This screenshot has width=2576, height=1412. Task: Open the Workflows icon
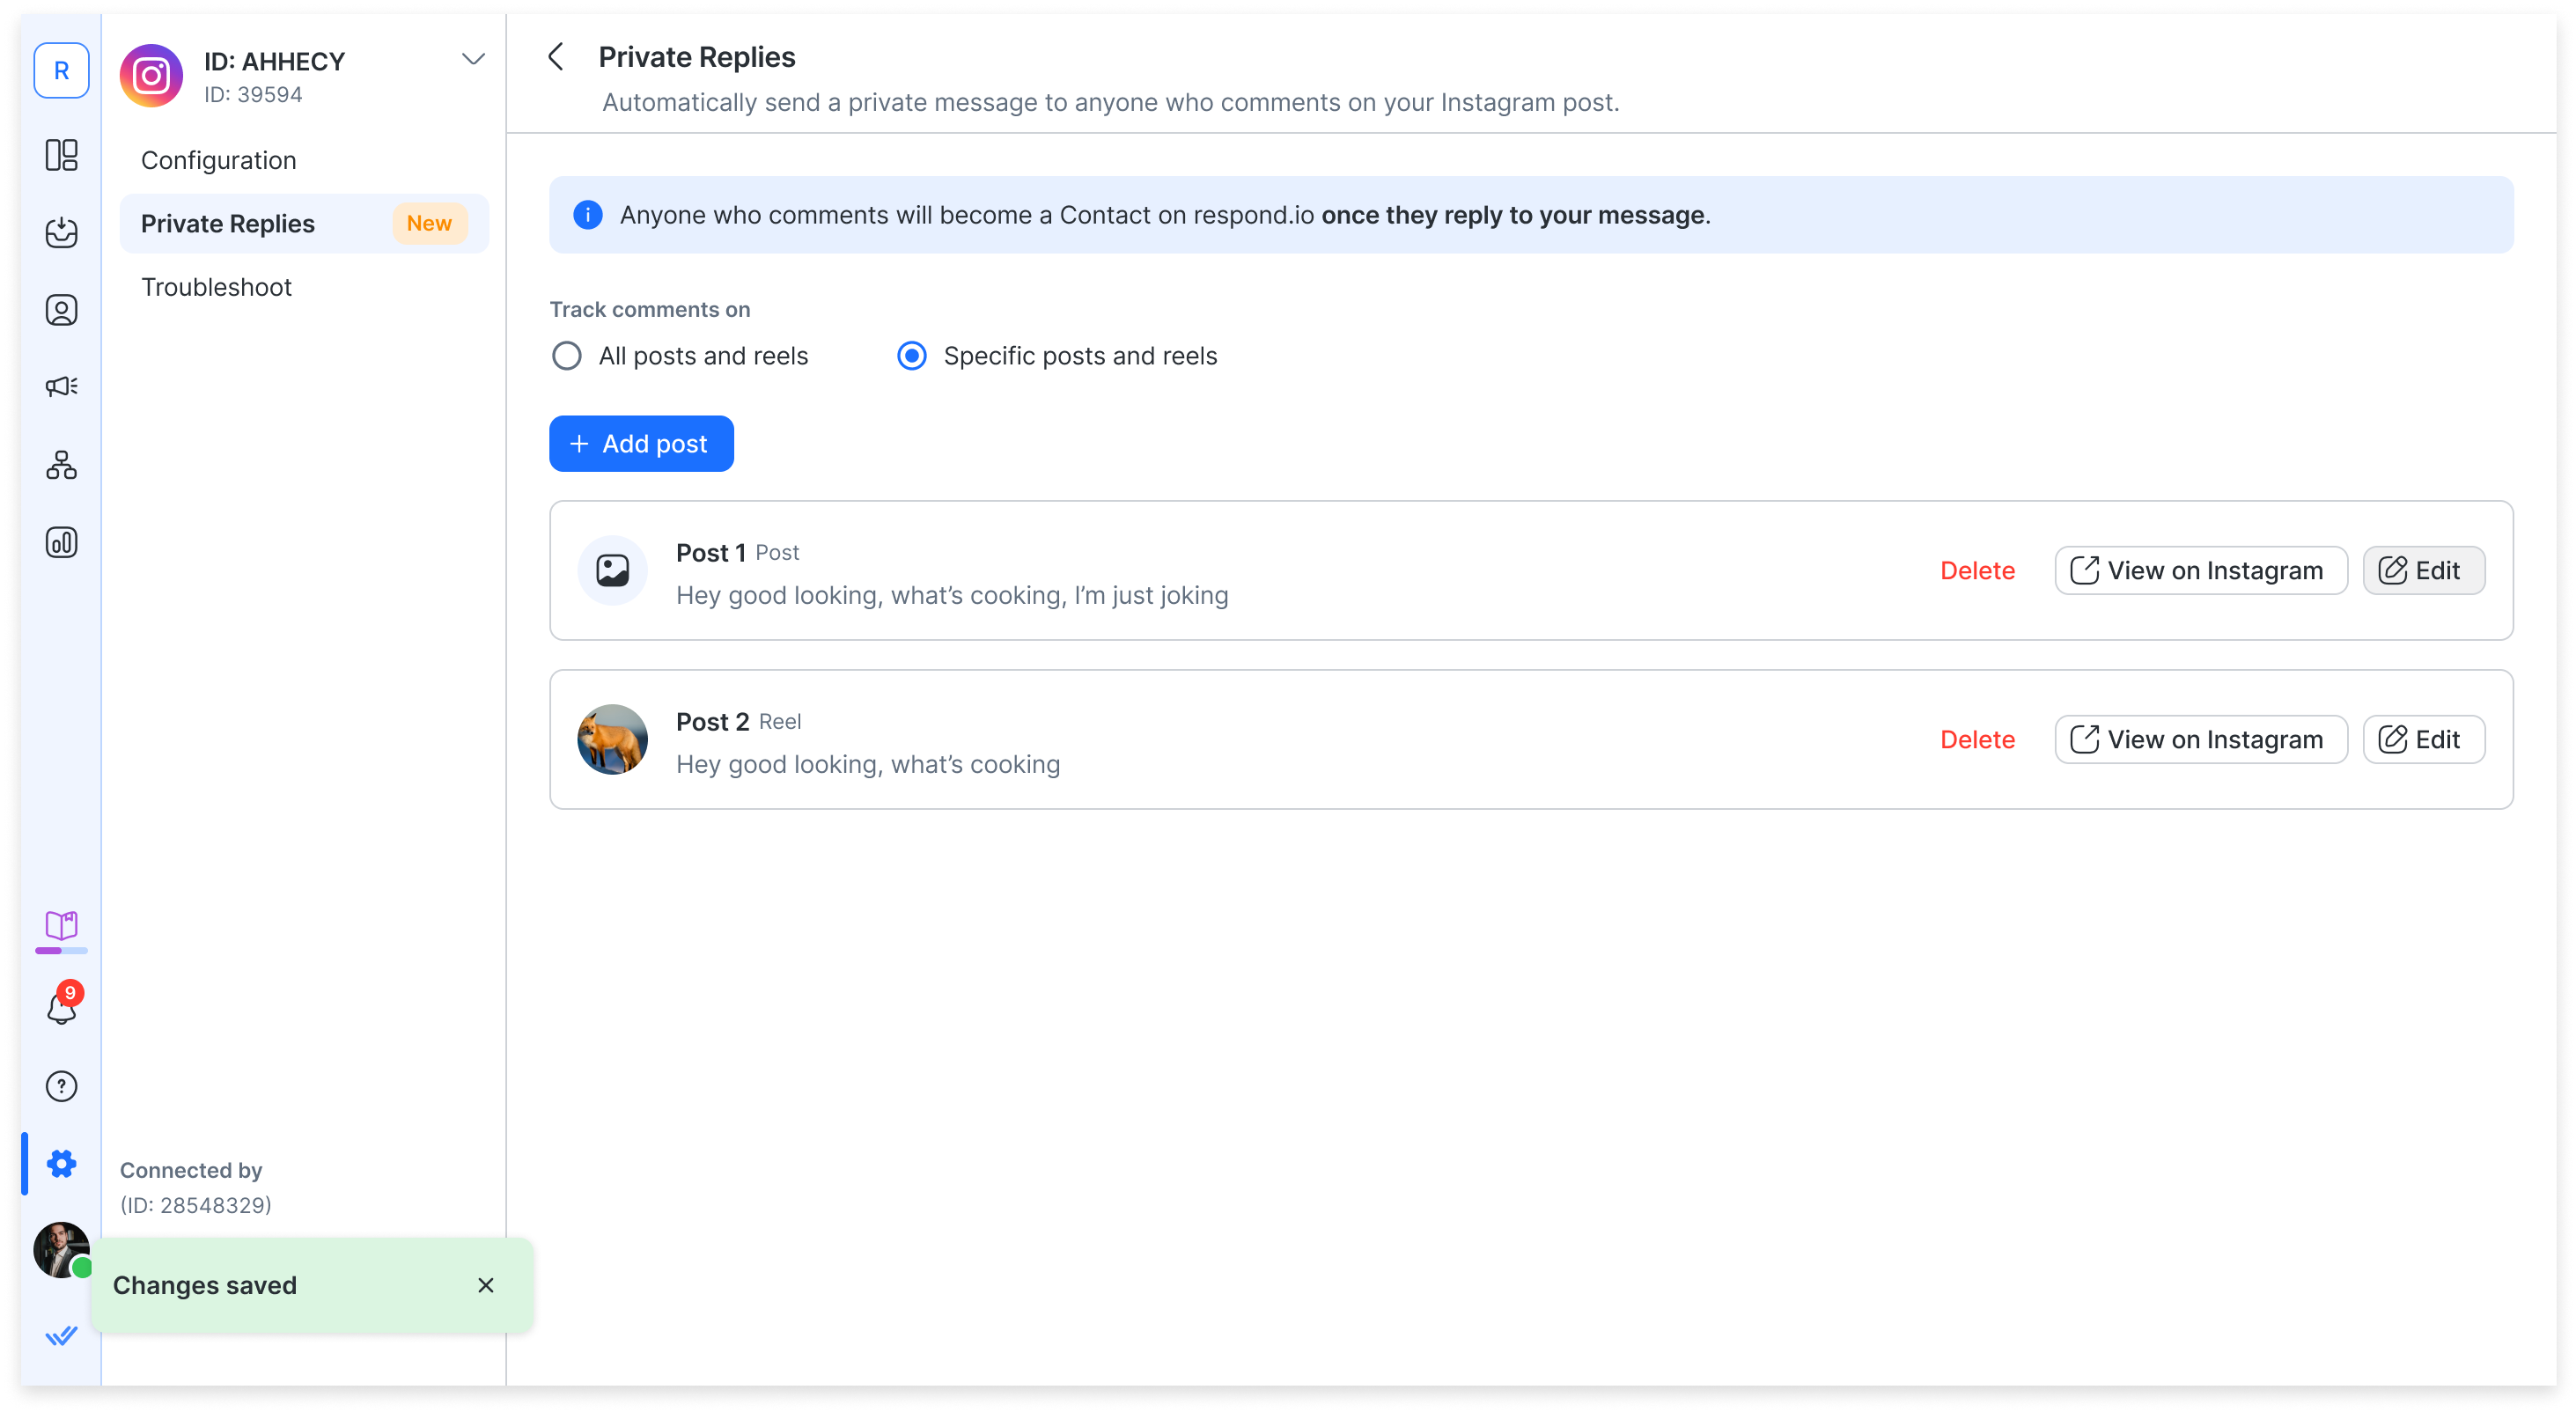(x=61, y=465)
